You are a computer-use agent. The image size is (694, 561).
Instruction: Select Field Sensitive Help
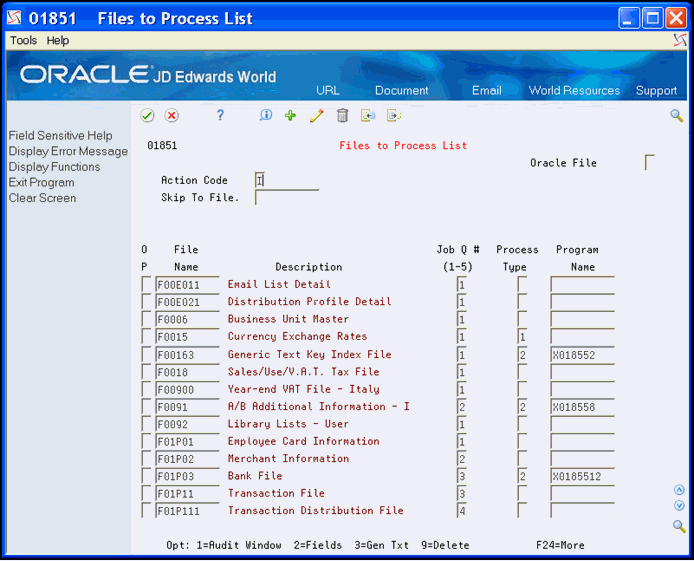[x=61, y=135]
